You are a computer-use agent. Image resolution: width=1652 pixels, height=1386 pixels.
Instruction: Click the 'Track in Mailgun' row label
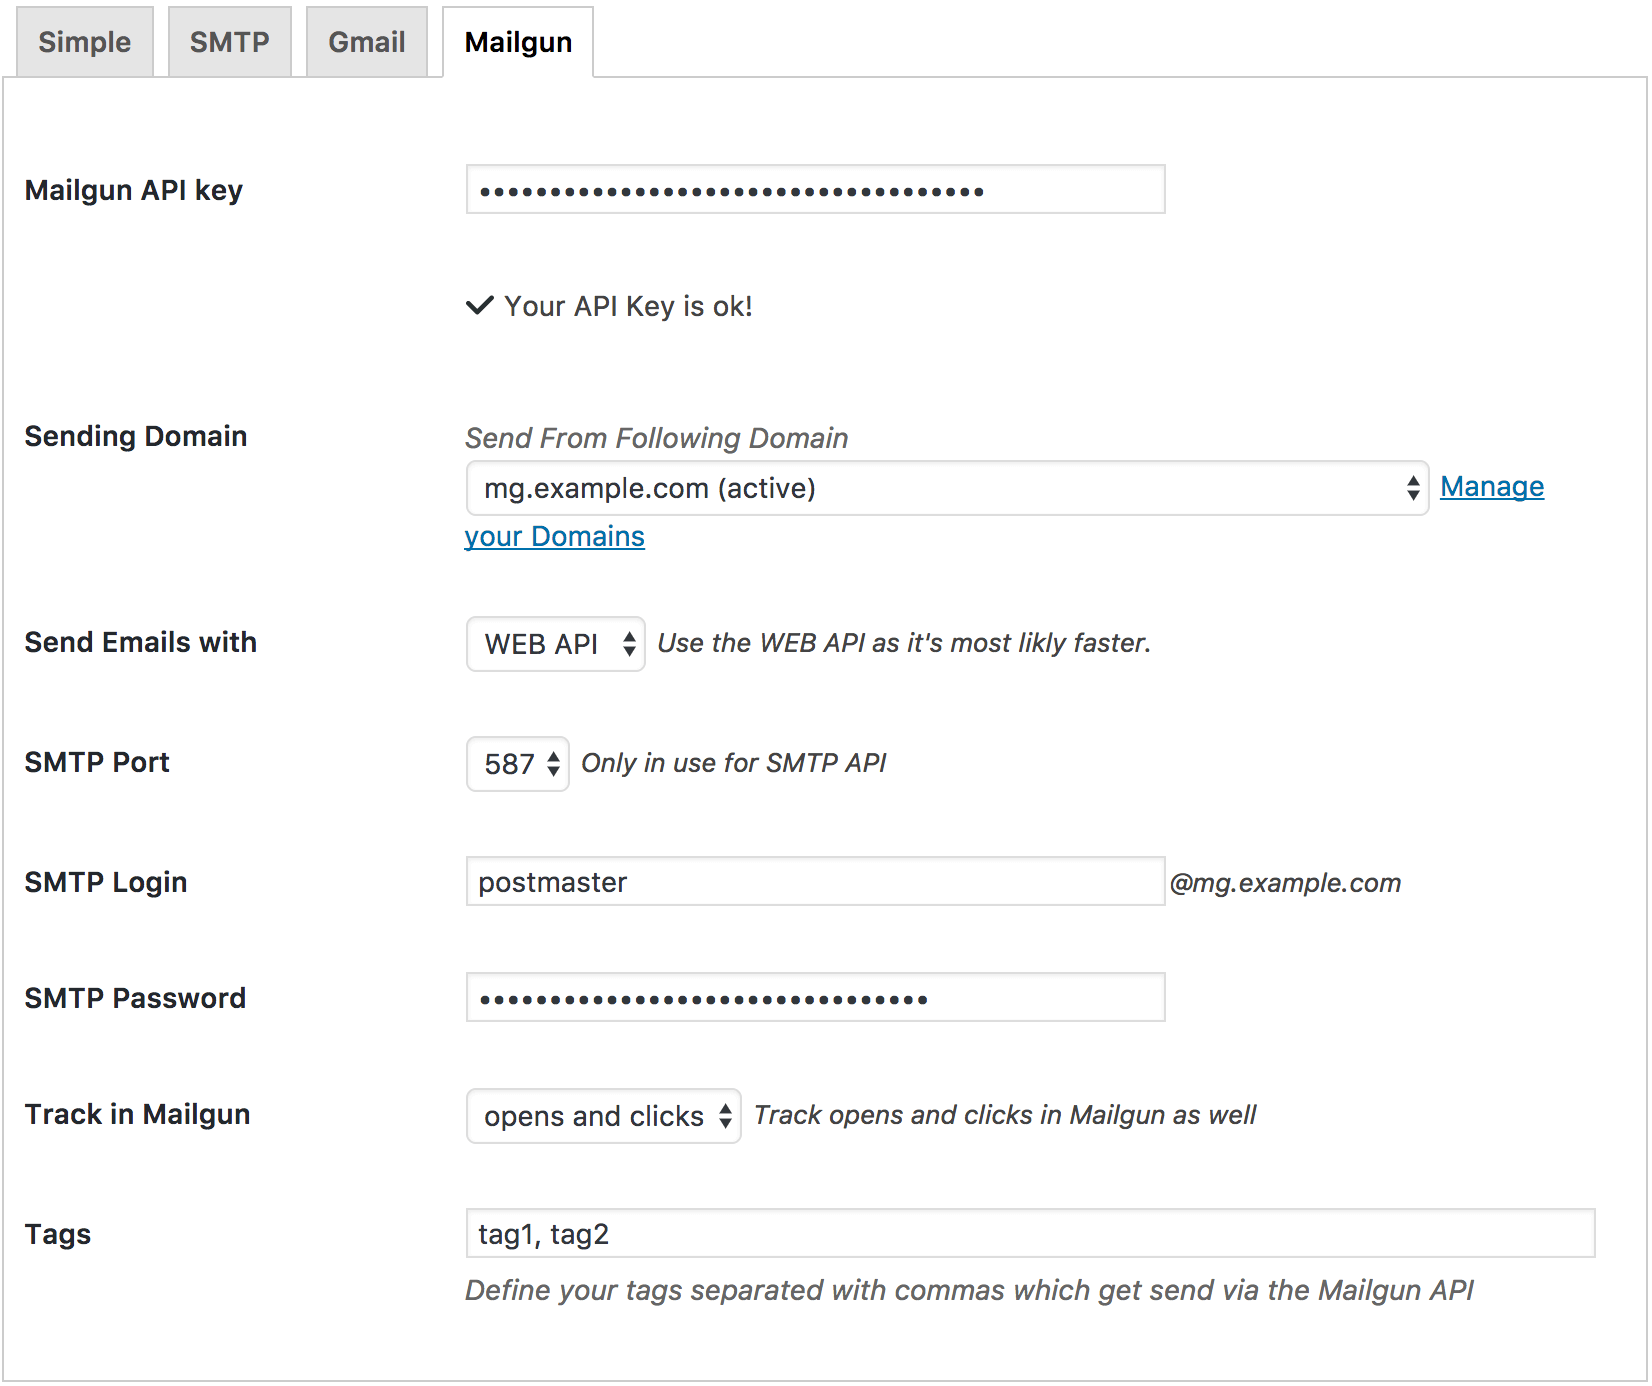pos(138,1114)
